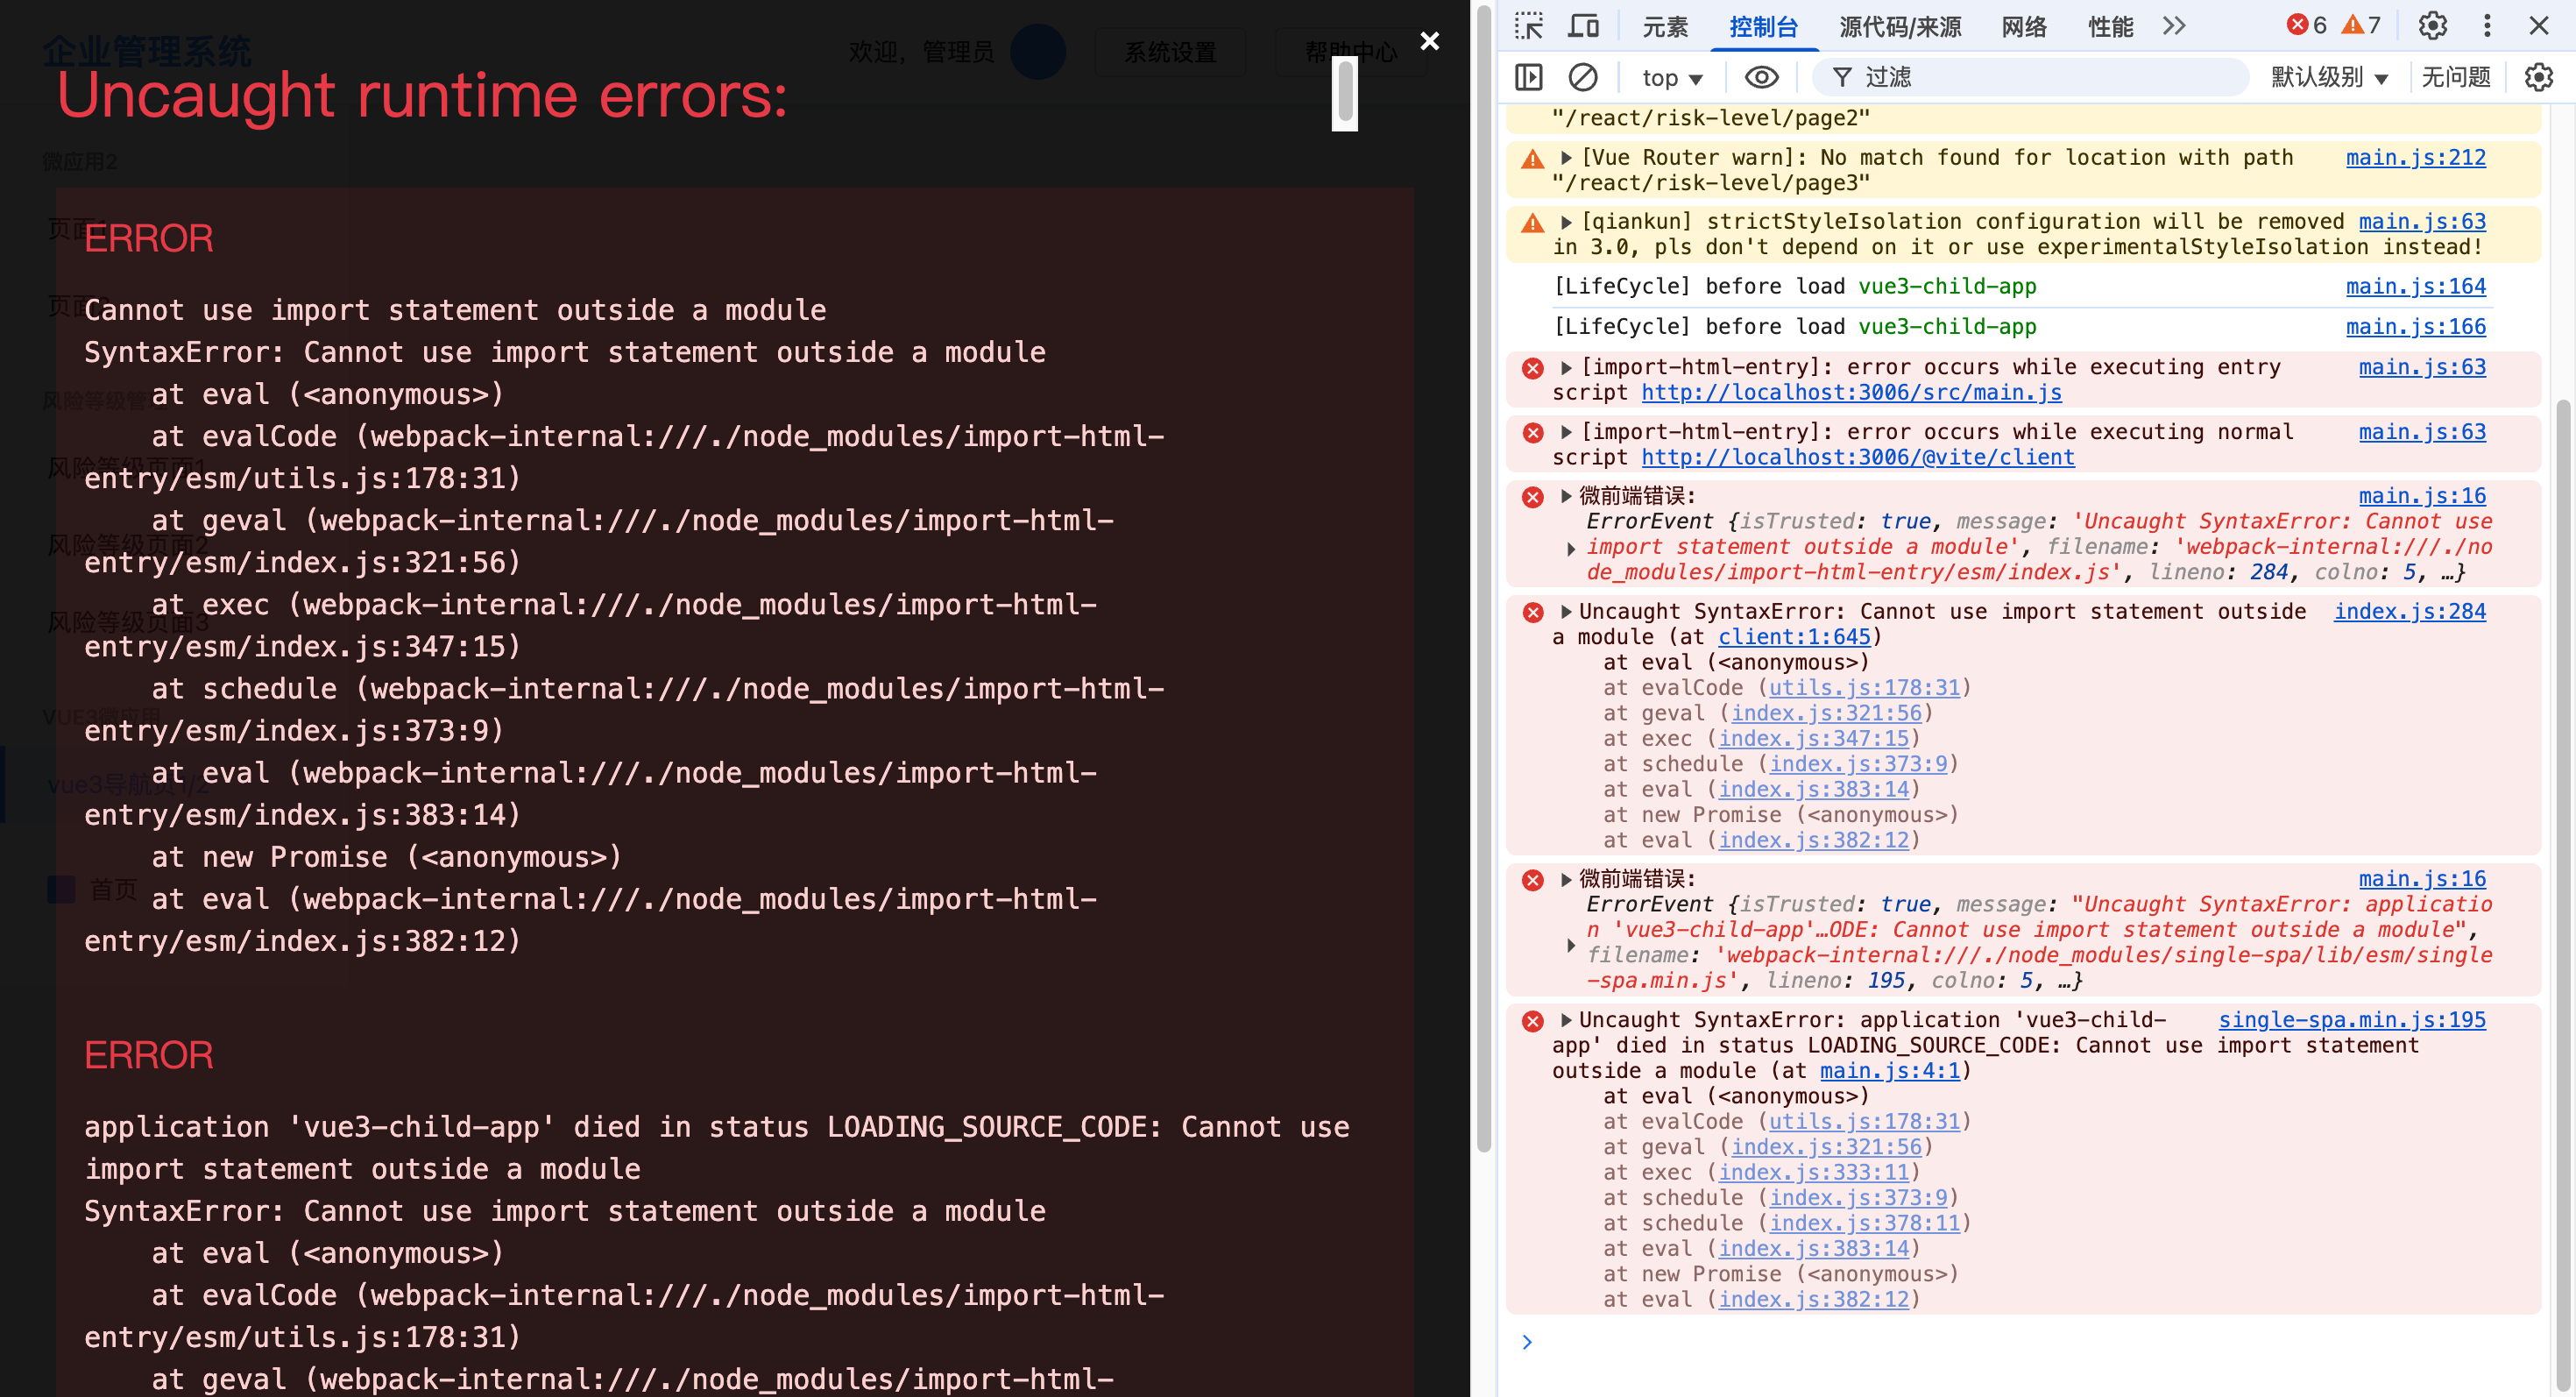
Task: Open console settings gear icon
Action: click(x=2538, y=77)
